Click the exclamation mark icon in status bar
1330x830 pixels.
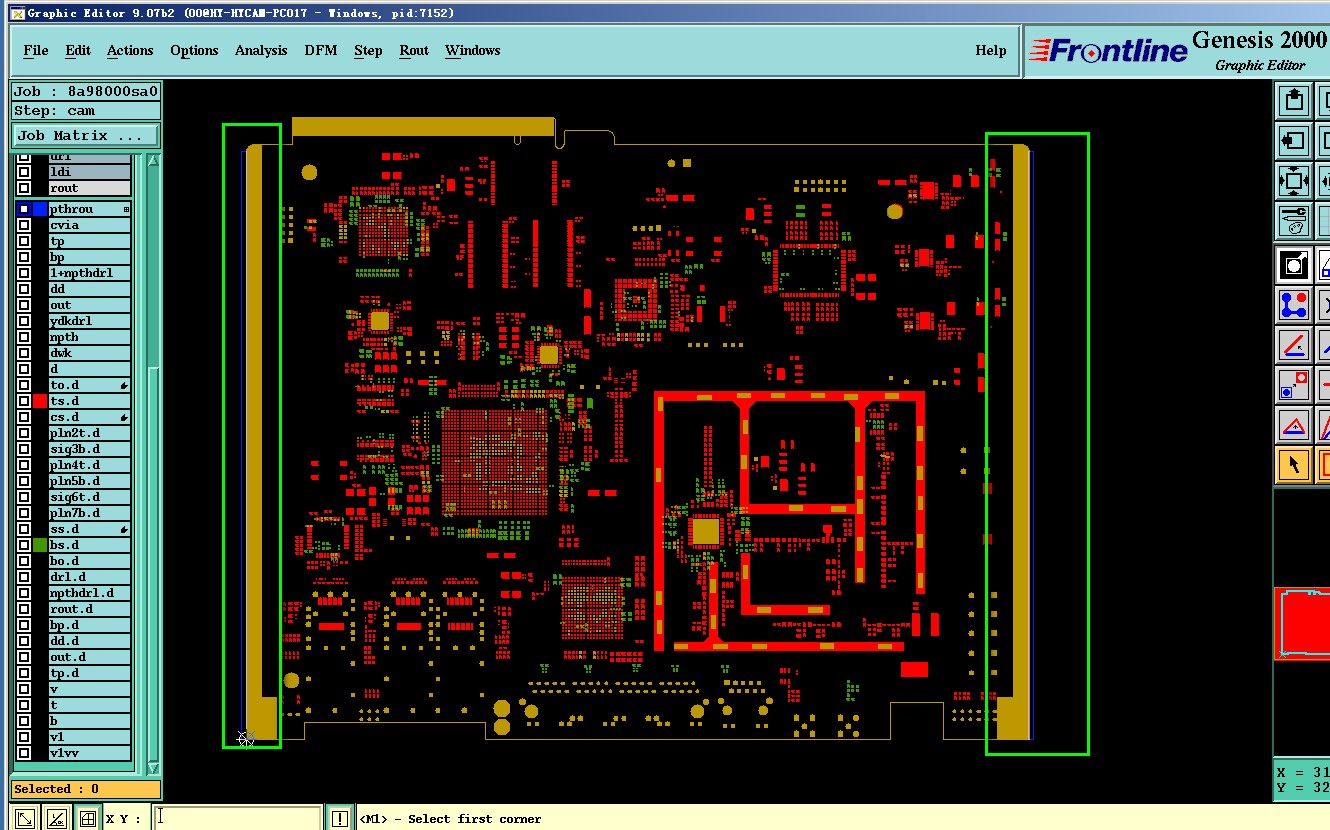coord(340,818)
